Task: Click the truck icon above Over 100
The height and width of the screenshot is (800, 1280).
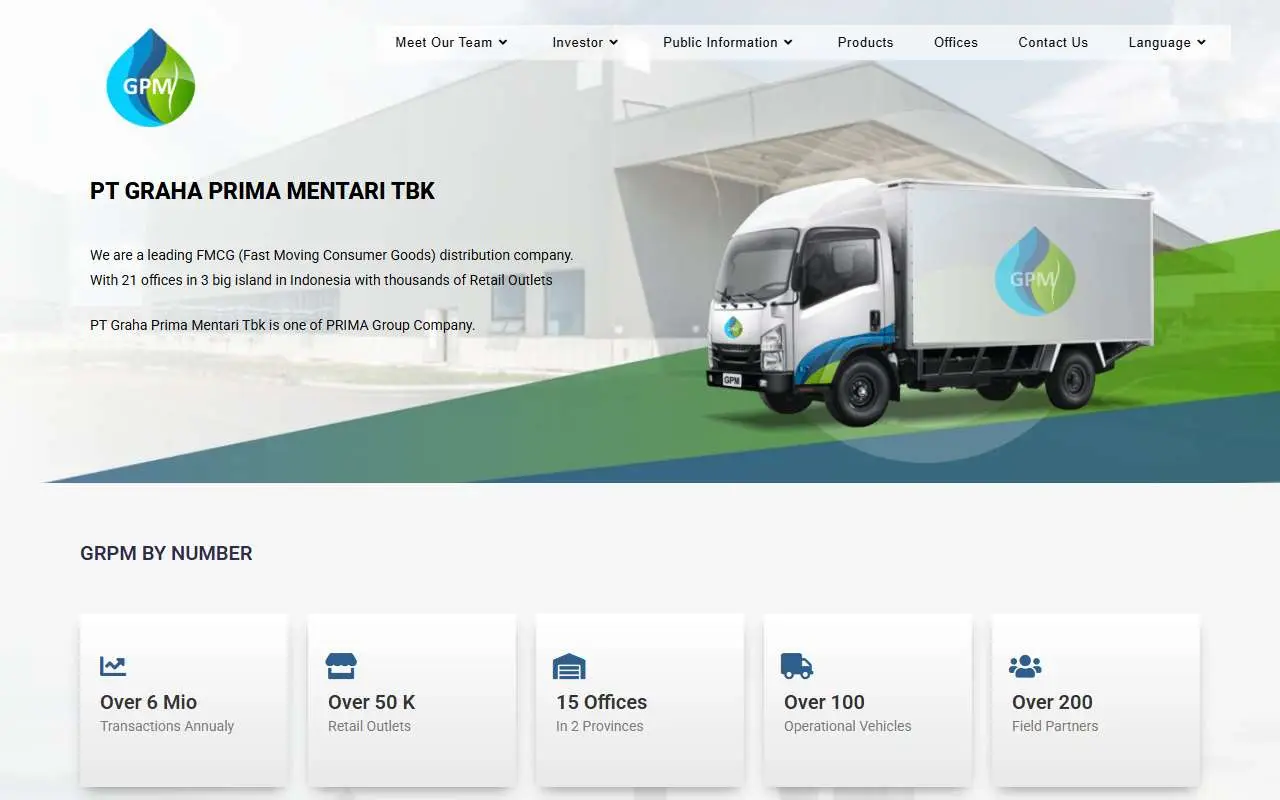Action: pyautogui.click(x=797, y=666)
